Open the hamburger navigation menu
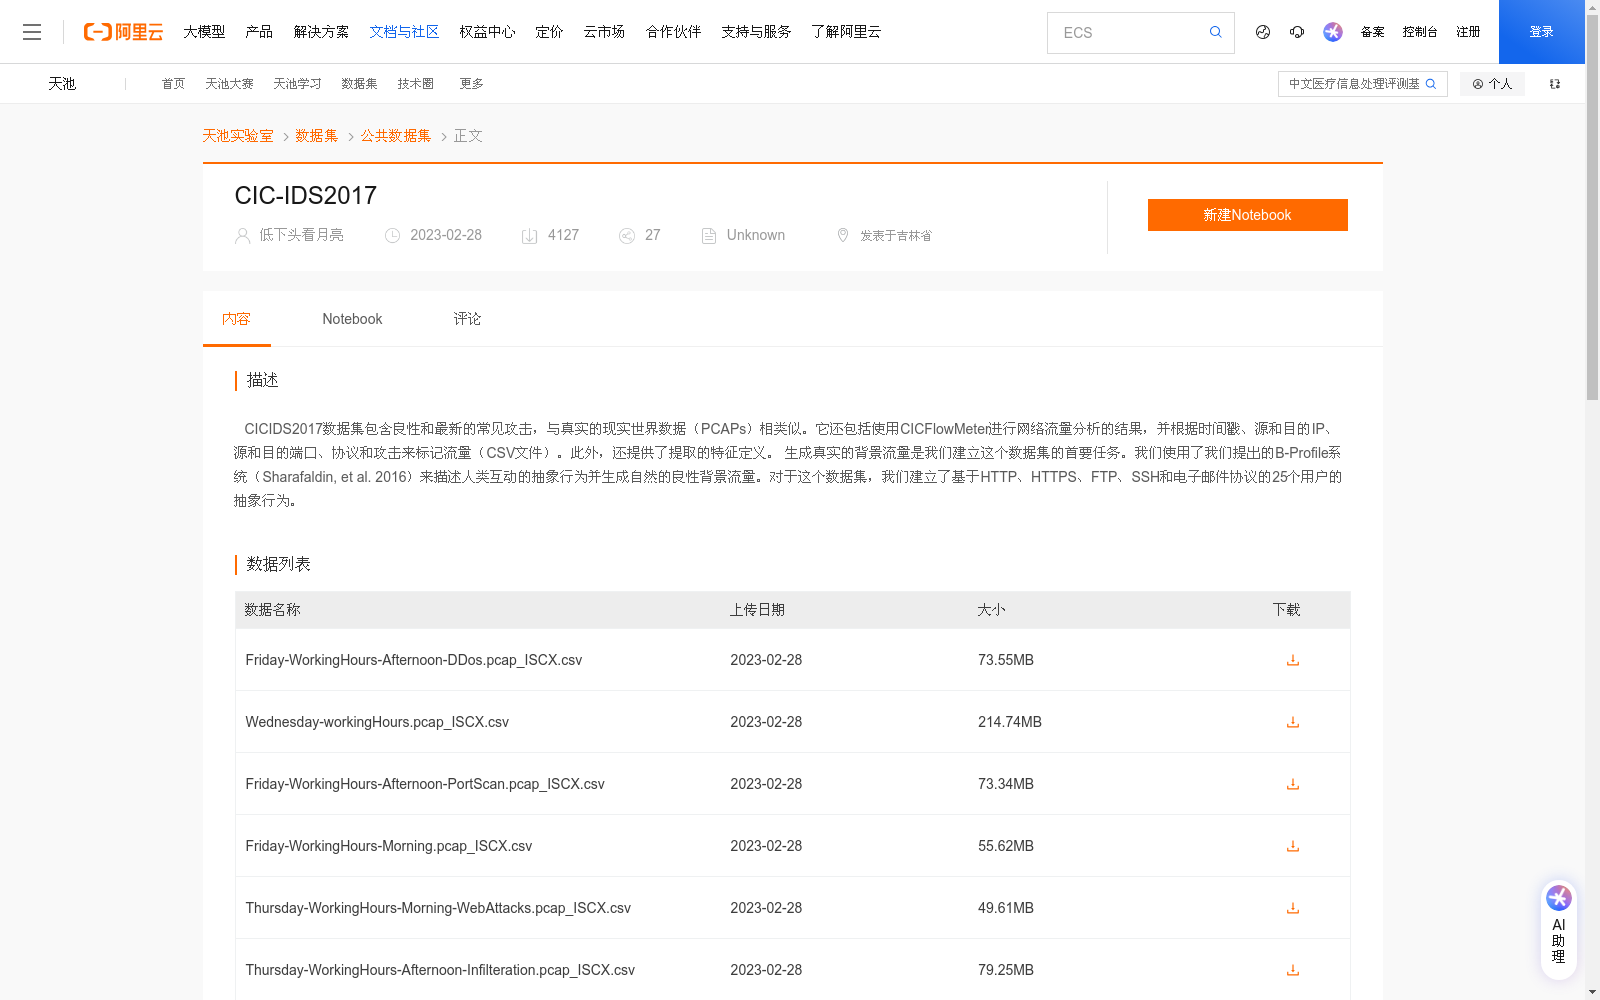 (x=32, y=31)
